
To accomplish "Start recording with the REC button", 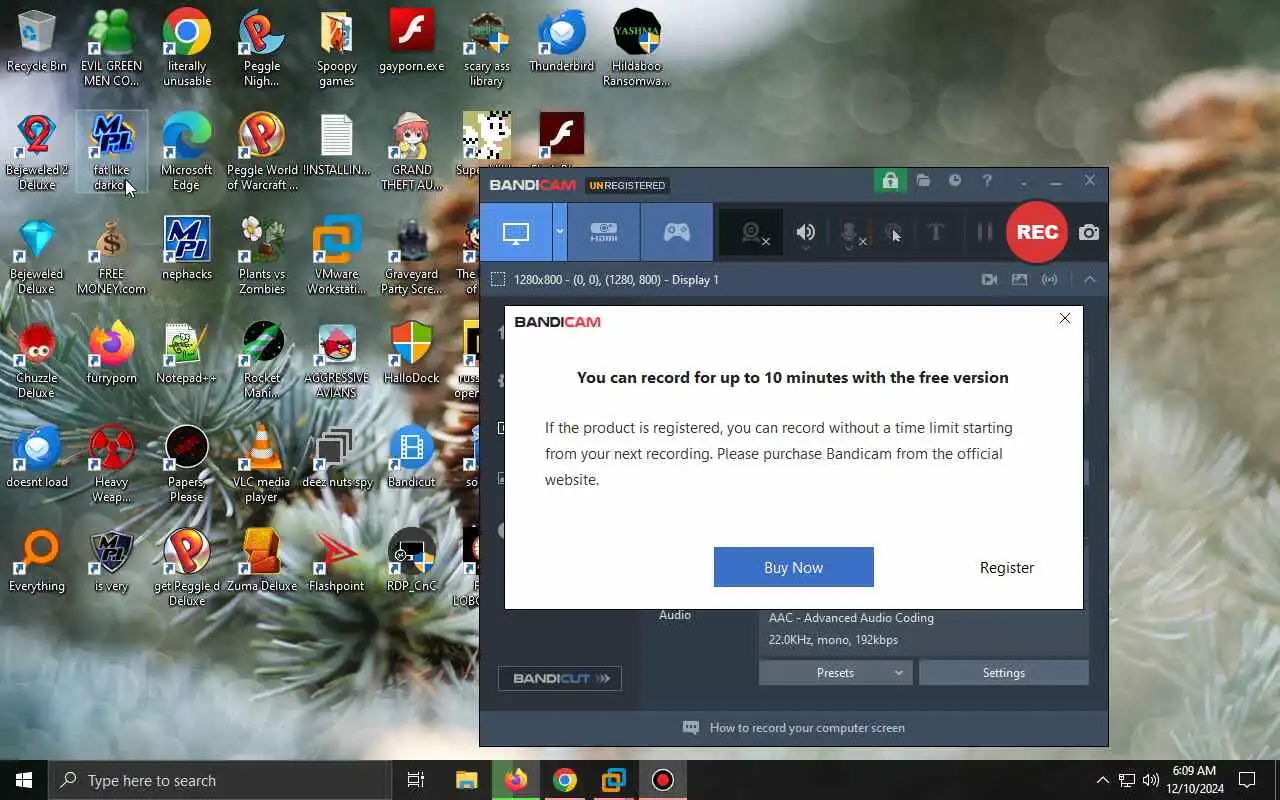I will tap(1037, 232).
